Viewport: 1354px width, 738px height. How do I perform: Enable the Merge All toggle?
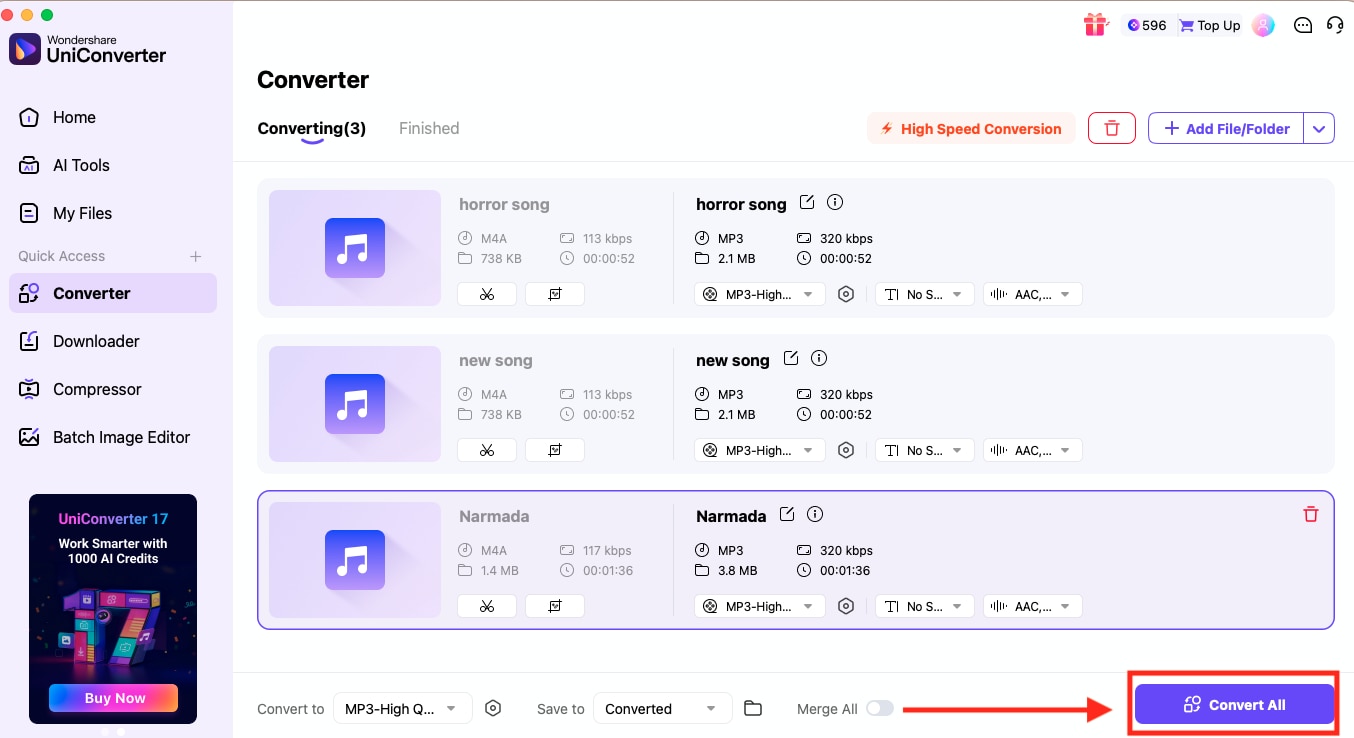[880, 707]
